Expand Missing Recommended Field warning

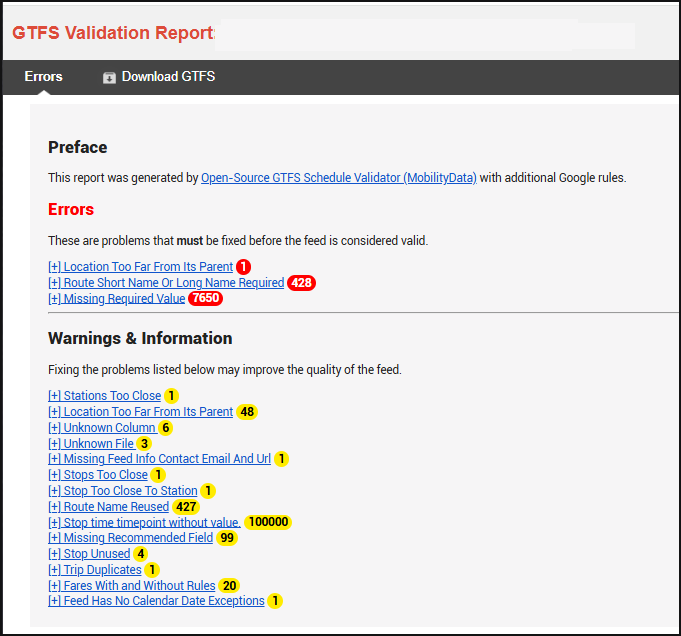pos(131,538)
